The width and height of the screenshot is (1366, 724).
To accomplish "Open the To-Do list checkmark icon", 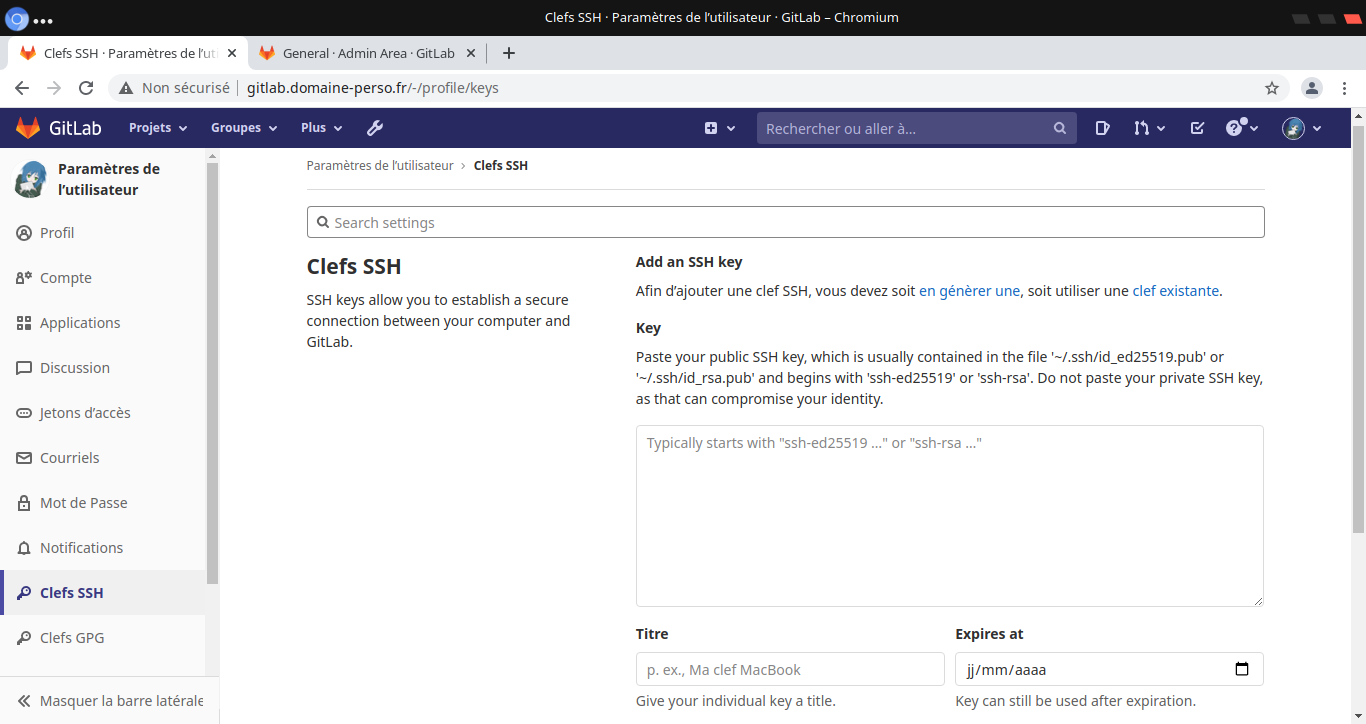I will 1197,128.
